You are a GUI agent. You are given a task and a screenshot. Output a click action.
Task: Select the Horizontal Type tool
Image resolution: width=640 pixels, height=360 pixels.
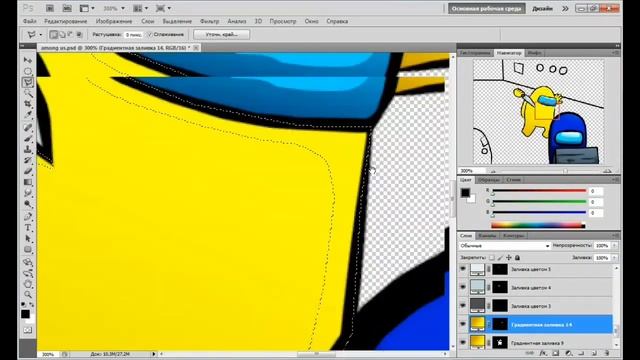(28, 228)
